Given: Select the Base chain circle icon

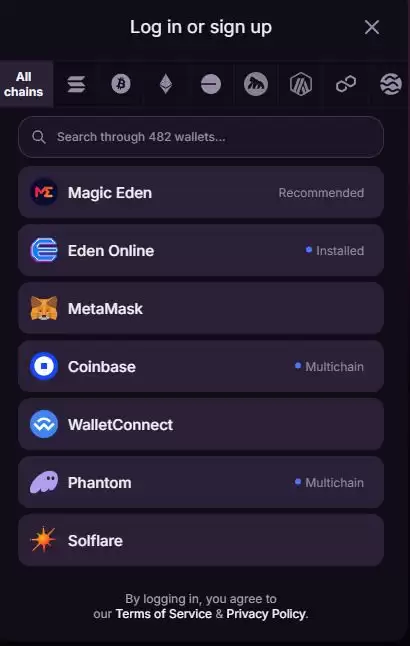Looking at the screenshot, I should click(211, 84).
